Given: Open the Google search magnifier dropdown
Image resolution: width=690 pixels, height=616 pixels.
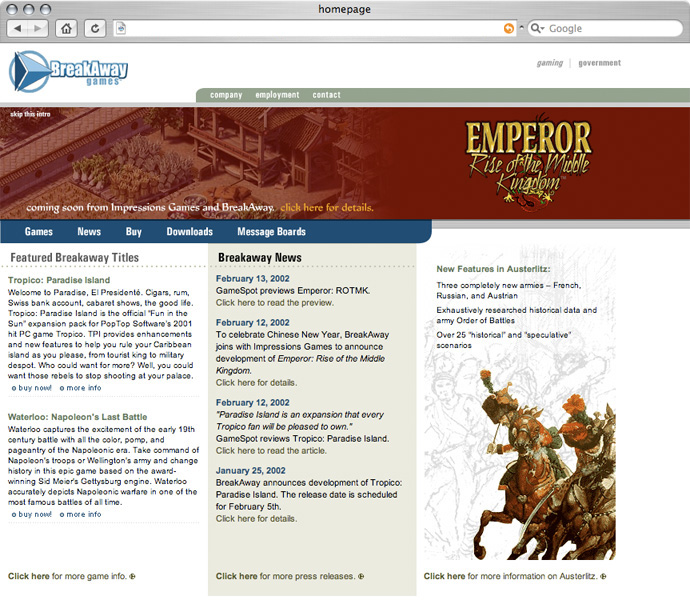Looking at the screenshot, I should click(537, 29).
